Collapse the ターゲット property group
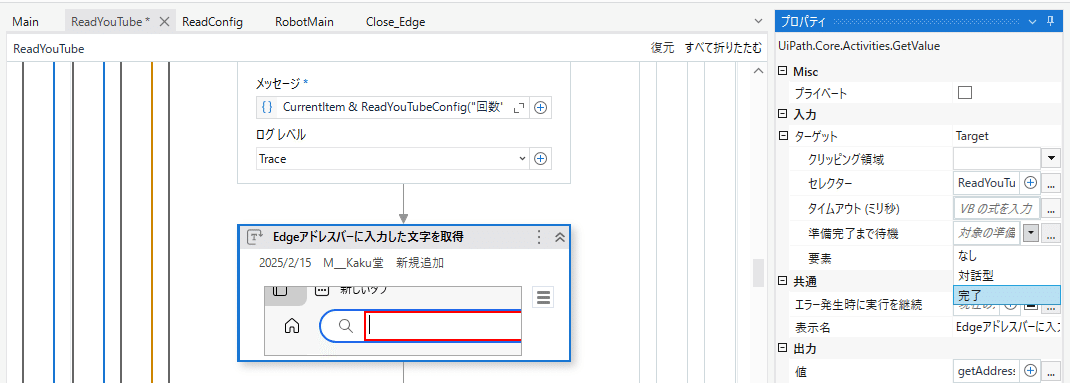This screenshot has width=1070, height=383. coord(783,136)
